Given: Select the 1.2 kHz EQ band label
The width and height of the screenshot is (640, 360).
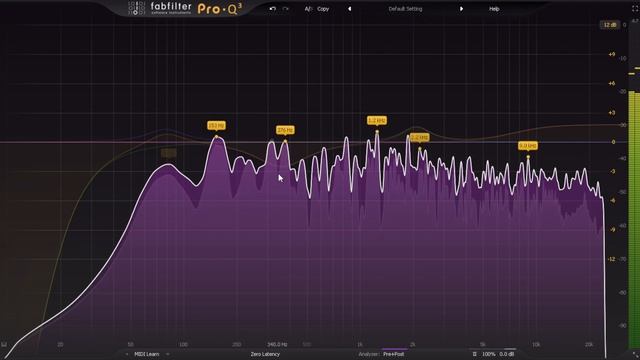Looking at the screenshot, I should tap(376, 120).
